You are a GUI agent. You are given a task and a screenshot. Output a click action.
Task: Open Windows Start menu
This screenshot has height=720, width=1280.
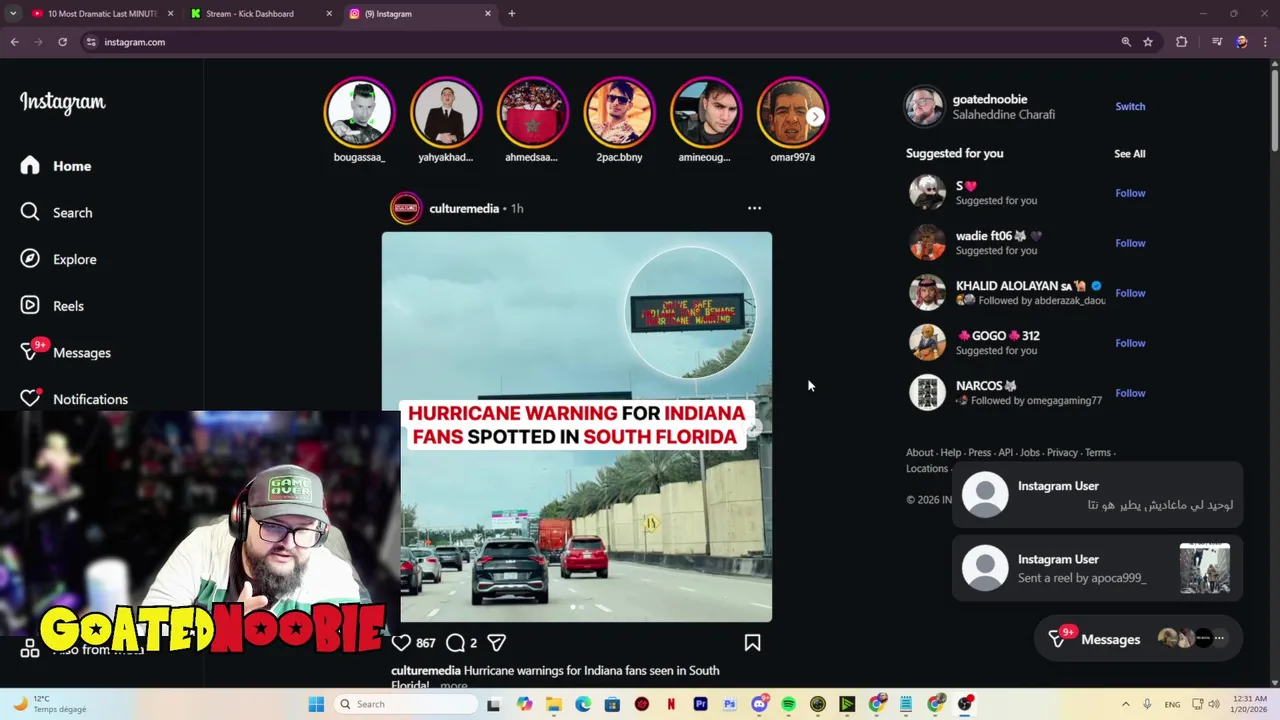coord(316,704)
